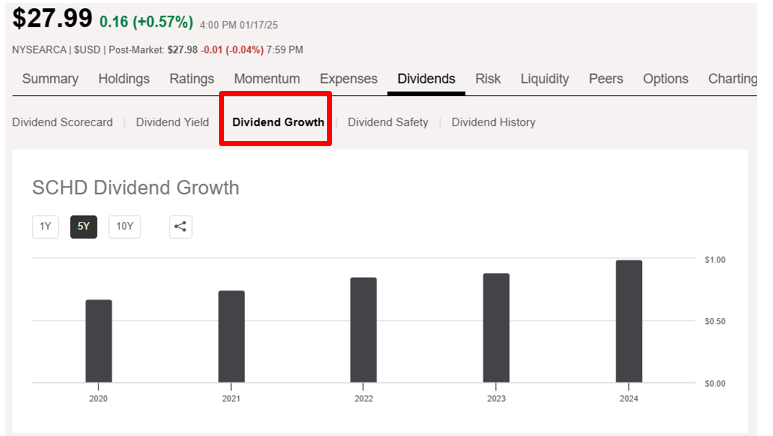Screen dimensions: 773x436
Task: Click the 2021 dividend bar
Action: (x=231, y=336)
